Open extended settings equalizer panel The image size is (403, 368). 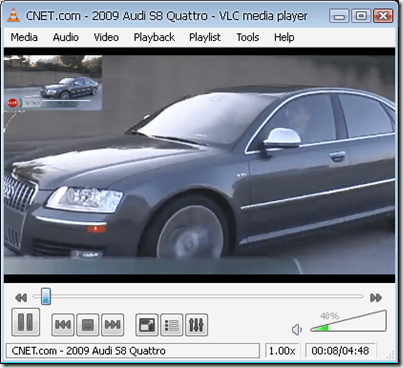click(x=196, y=324)
